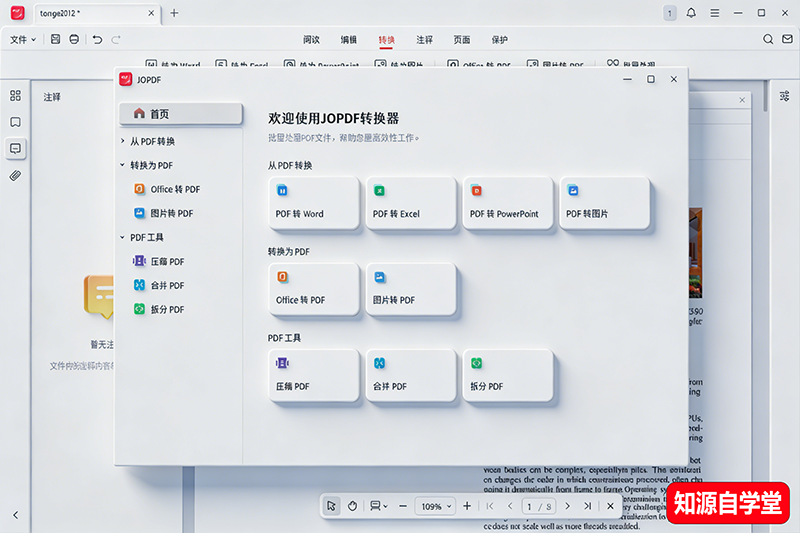Screen dimensions: 800x533
Task: Open the 图片转 PDF card
Action: (x=411, y=289)
